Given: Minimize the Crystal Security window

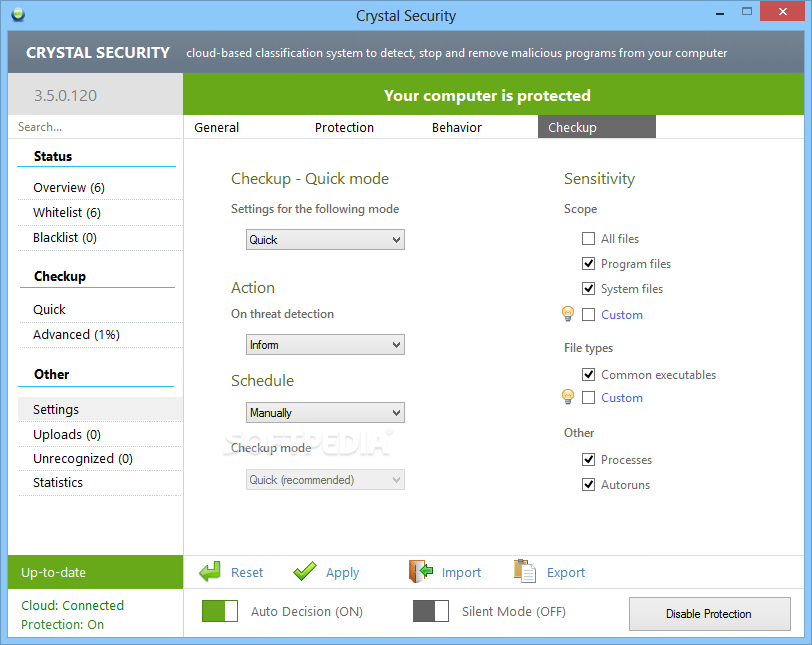Looking at the screenshot, I should click(719, 14).
